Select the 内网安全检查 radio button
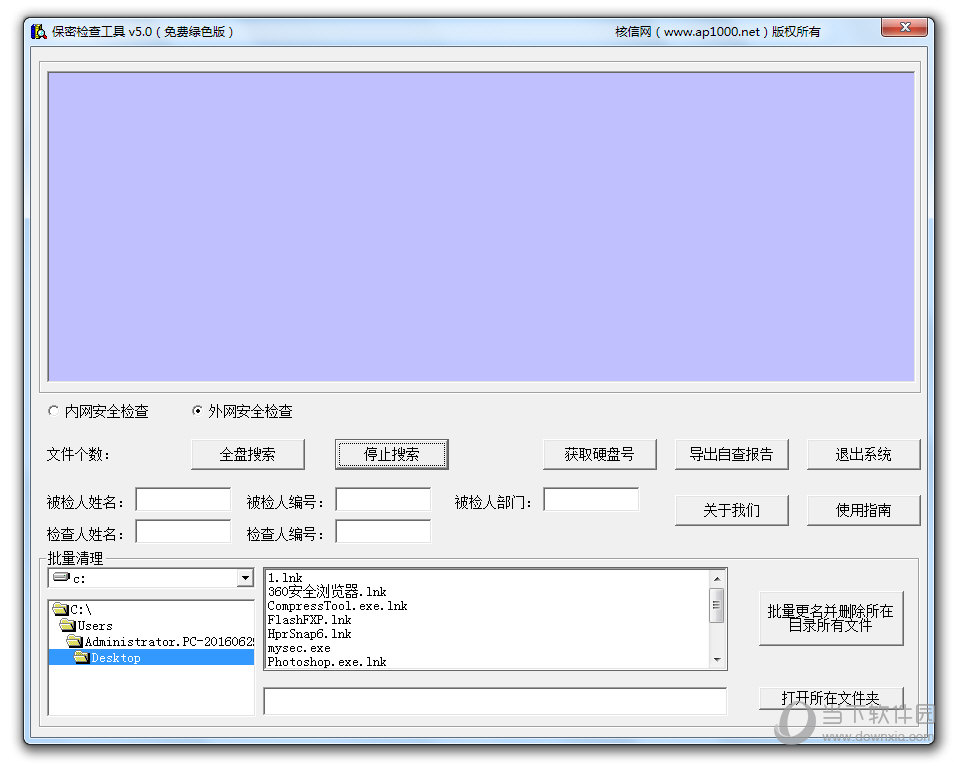 (x=54, y=411)
